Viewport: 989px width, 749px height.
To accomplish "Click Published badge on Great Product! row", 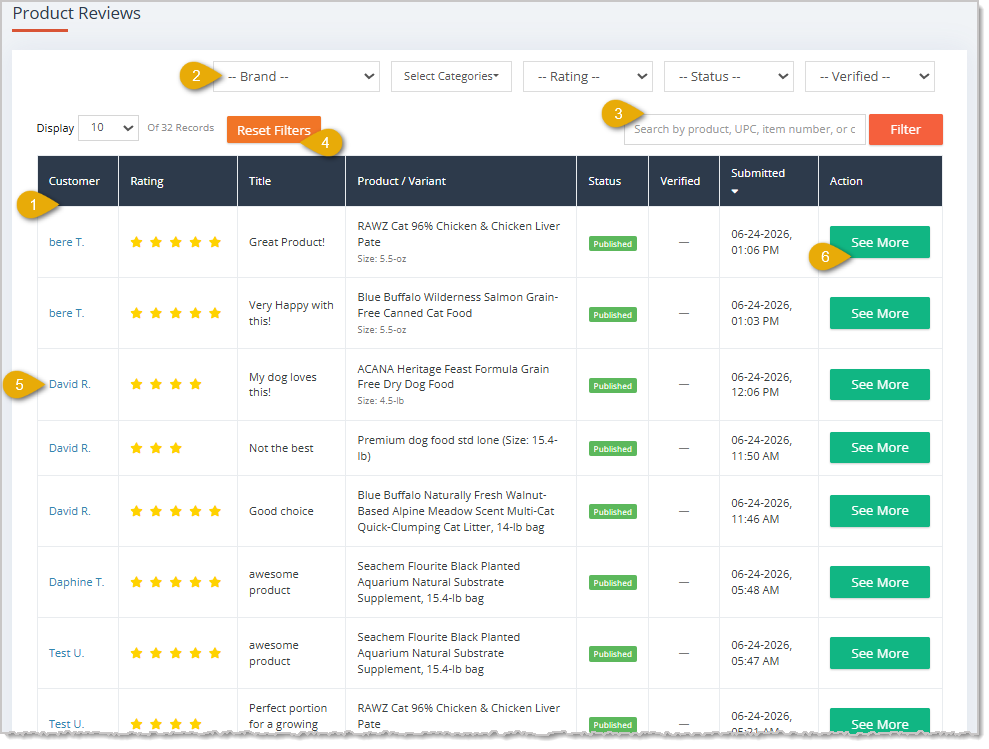I will click(x=612, y=244).
